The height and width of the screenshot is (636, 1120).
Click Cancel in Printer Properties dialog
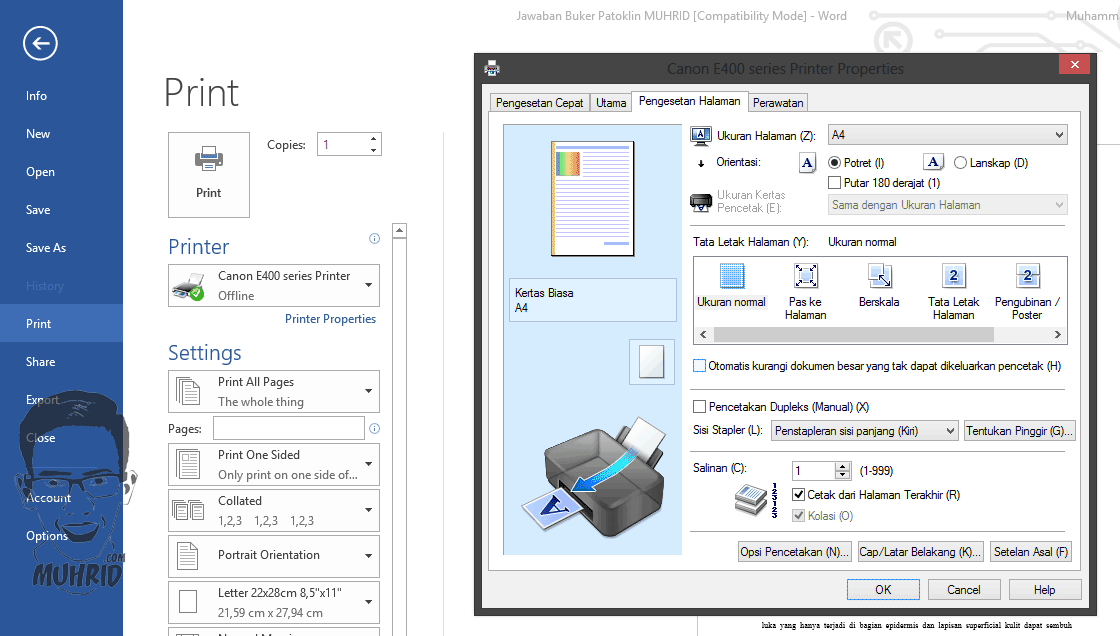964,590
